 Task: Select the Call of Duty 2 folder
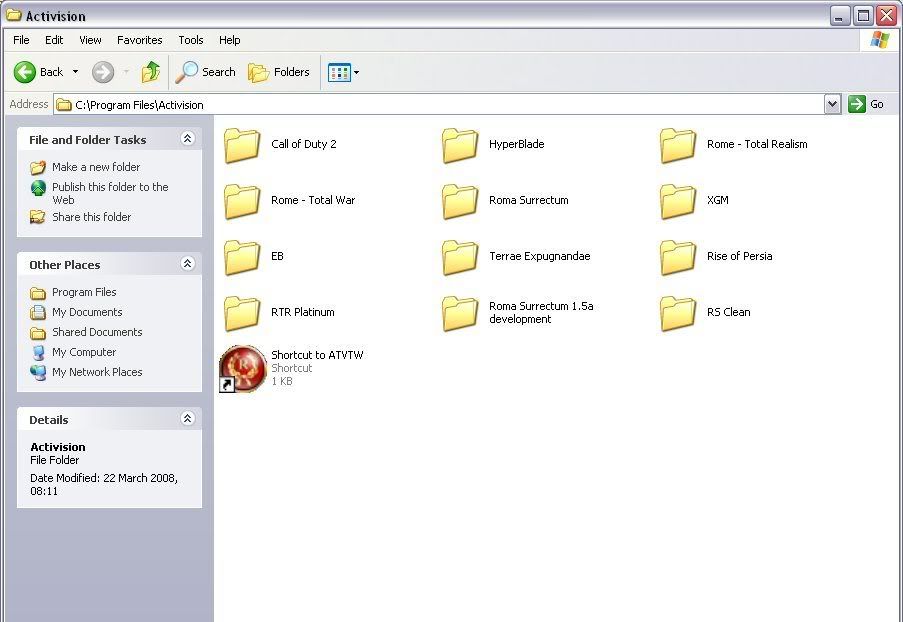(243, 145)
